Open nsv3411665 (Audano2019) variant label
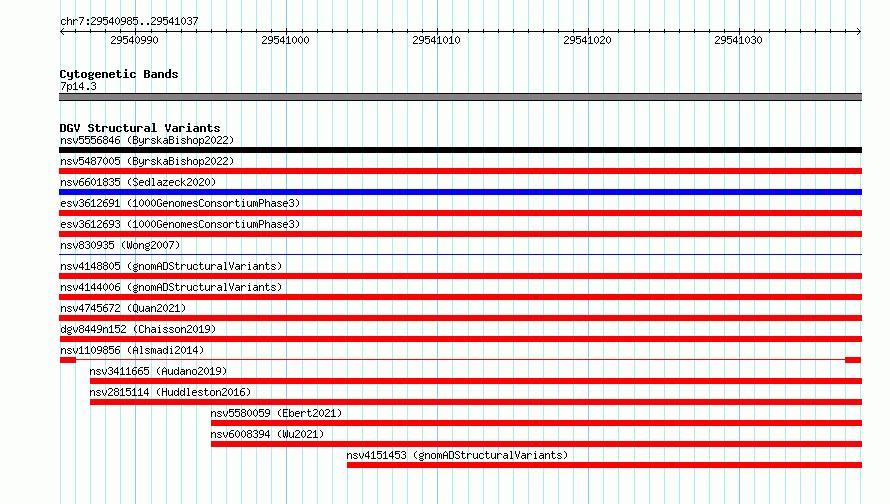The width and height of the screenshot is (890, 504). pyautogui.click(x=158, y=371)
